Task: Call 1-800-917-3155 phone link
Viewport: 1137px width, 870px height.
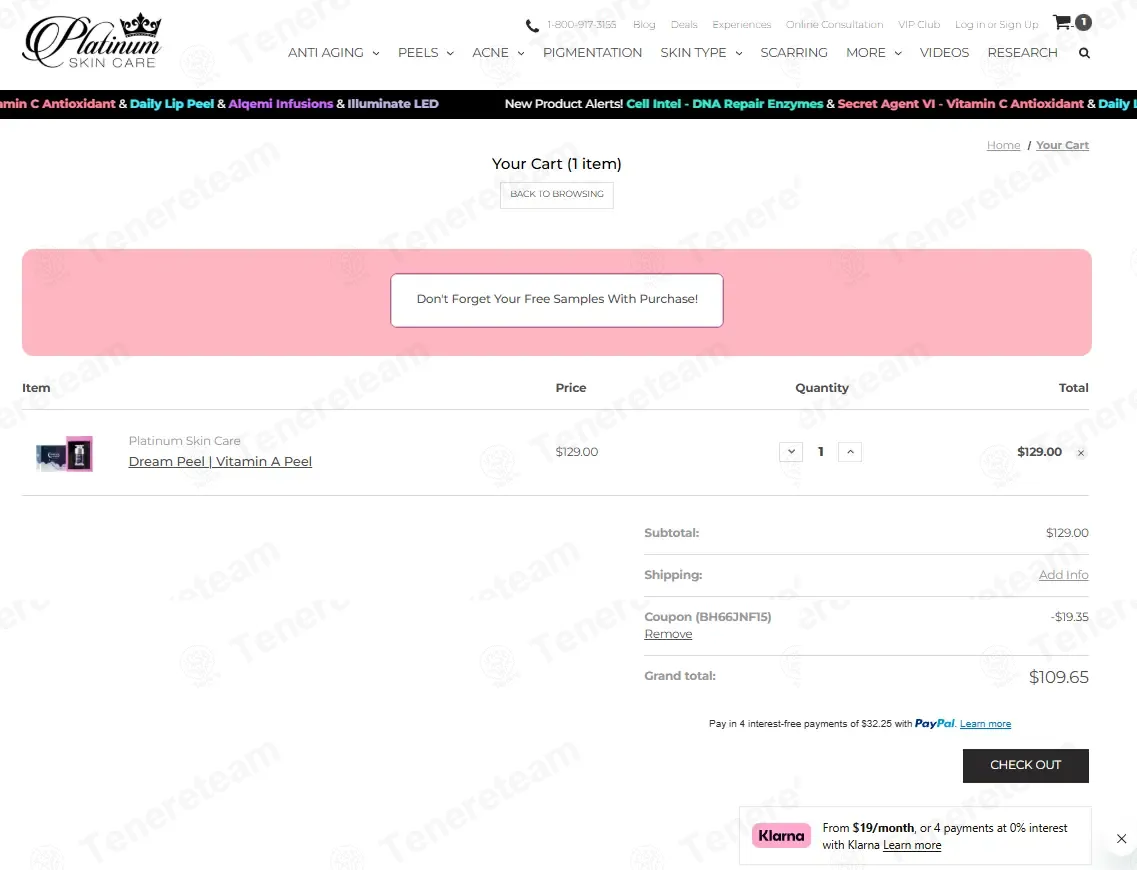Action: pos(582,25)
